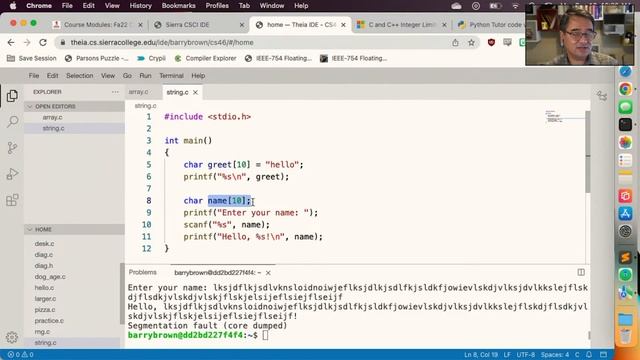Click the code minimap preview
640x360 pixels.
(565, 116)
